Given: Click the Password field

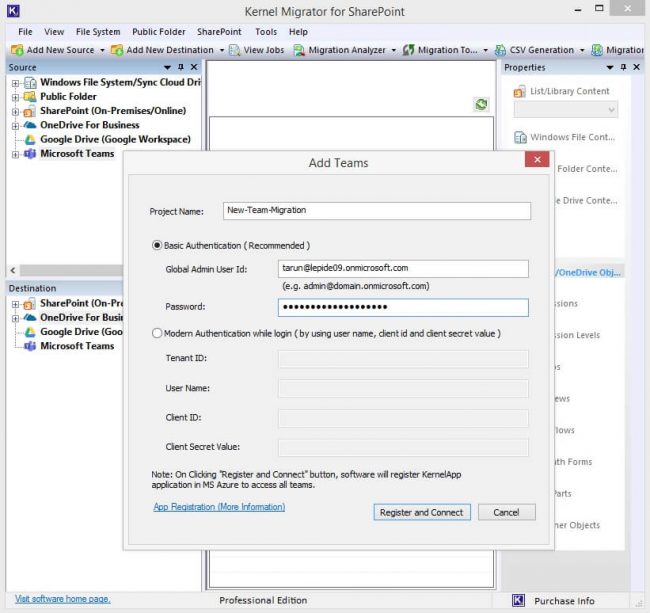Looking at the screenshot, I should (403, 308).
